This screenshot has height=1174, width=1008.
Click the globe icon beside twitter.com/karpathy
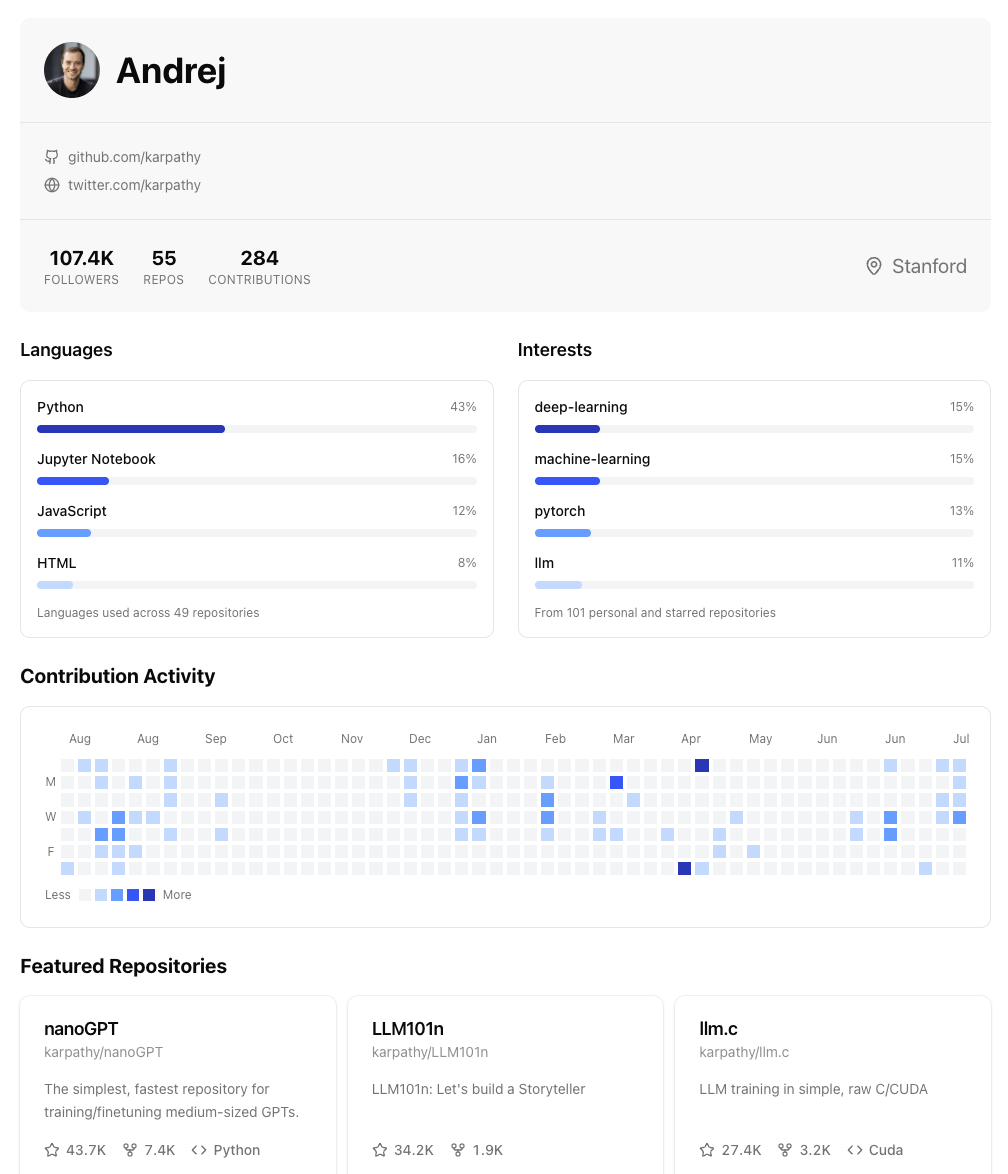(x=52, y=185)
